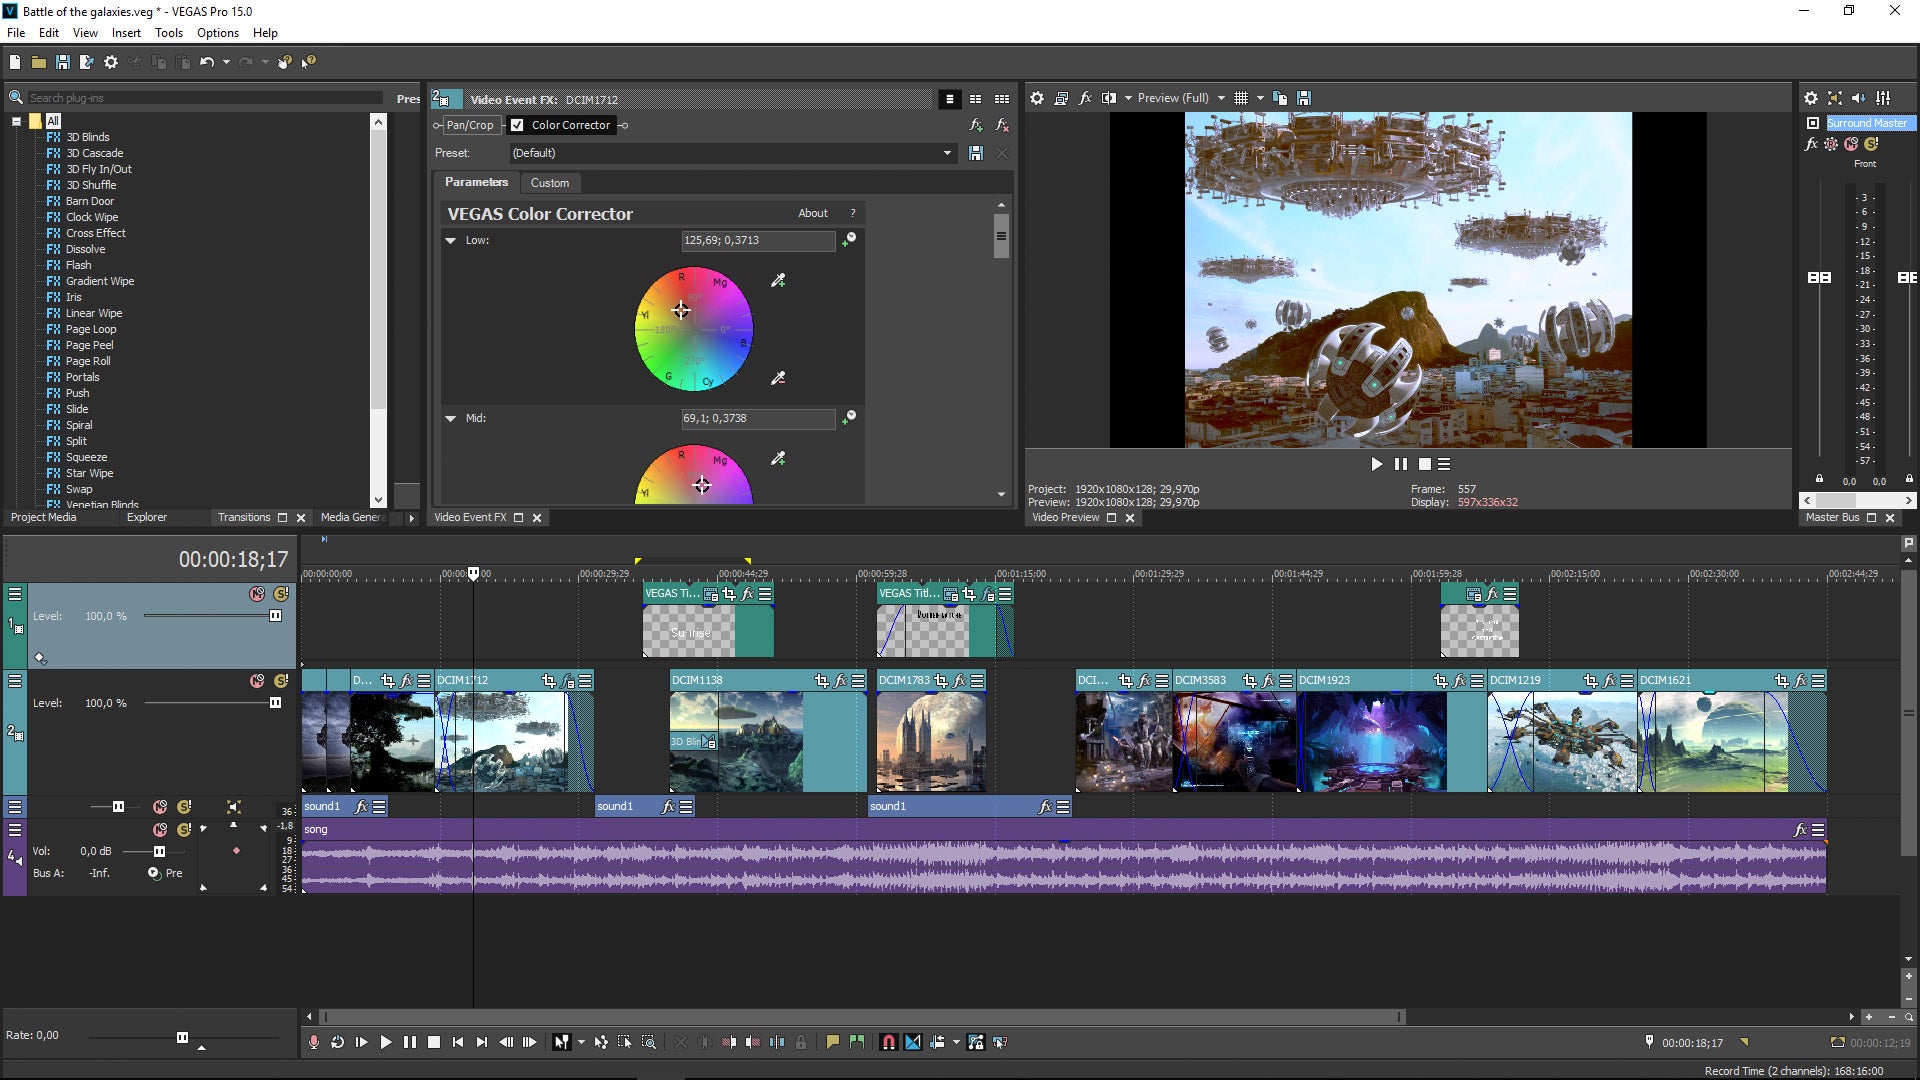
Task: Click the Pan/Crop button in Video Event FX
Action: (x=469, y=124)
